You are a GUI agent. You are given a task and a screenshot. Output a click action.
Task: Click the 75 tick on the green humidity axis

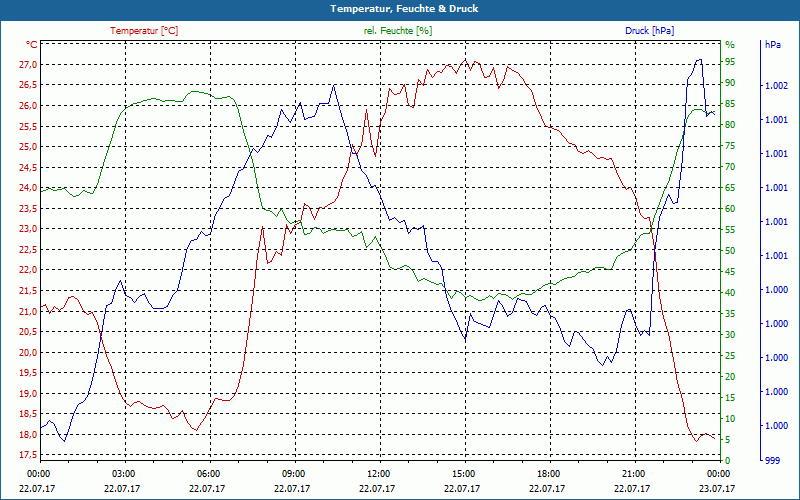730,146
